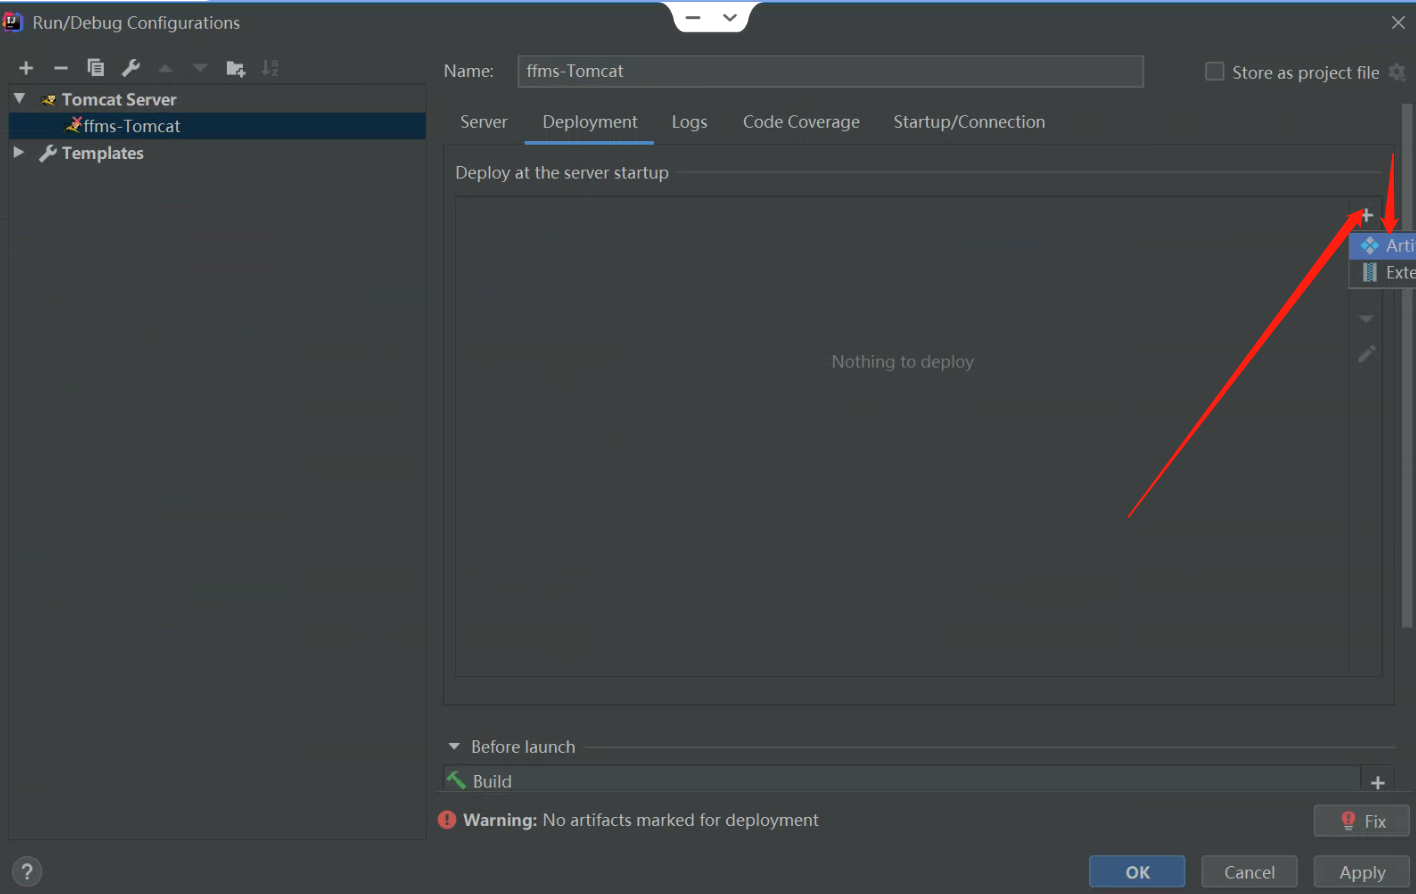Edit the deployment artifact with the pencil icon
This screenshot has height=894, width=1416.
point(1367,354)
